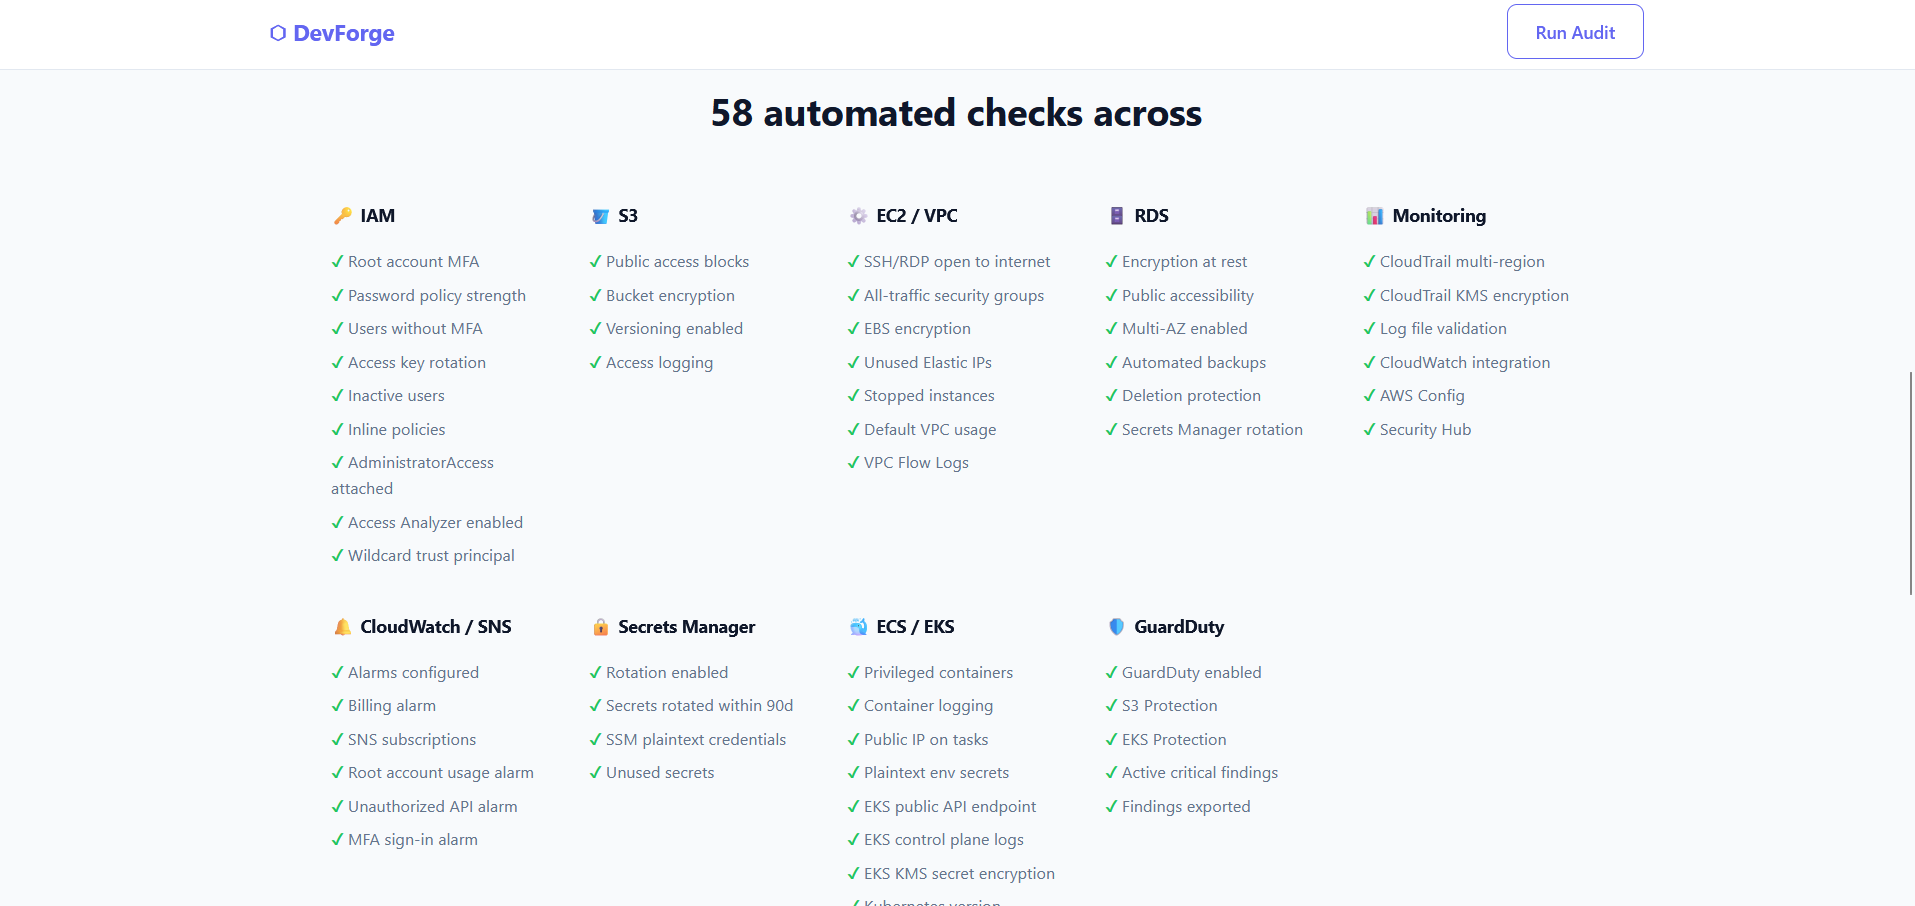Toggle the Root account MFA check

(413, 261)
